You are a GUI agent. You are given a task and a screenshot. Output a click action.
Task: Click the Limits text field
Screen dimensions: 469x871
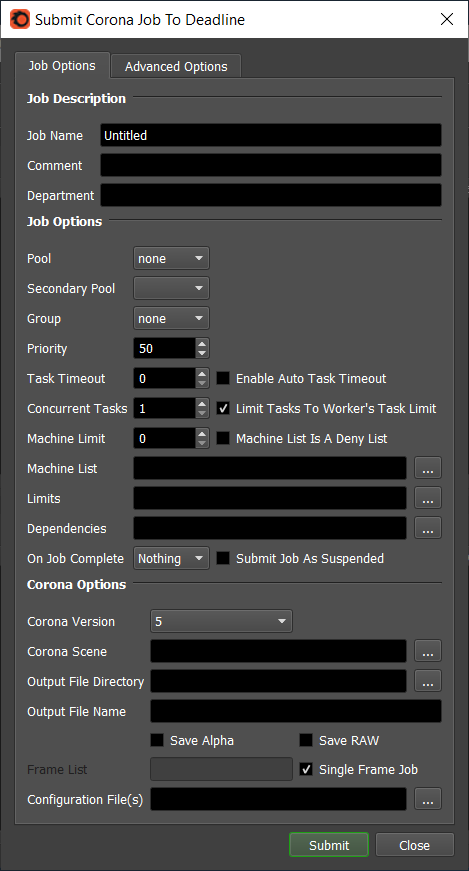pos(270,498)
